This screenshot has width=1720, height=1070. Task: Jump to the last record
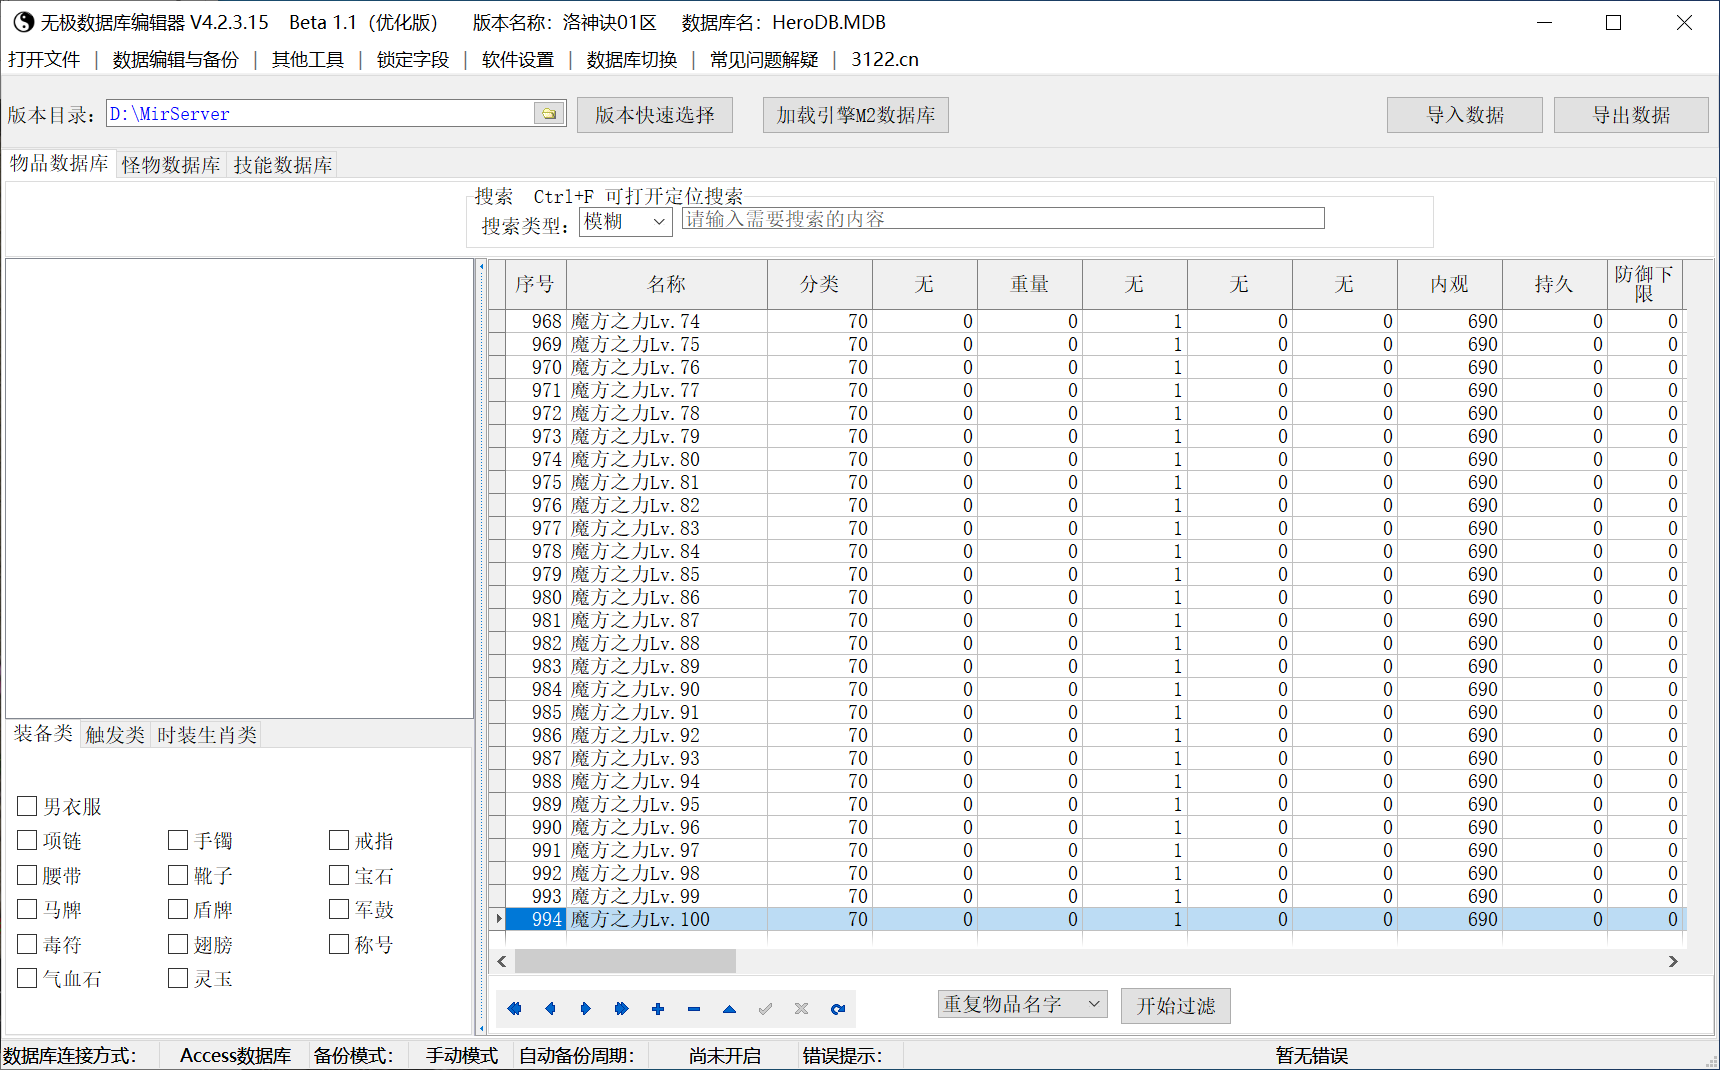click(x=622, y=1009)
